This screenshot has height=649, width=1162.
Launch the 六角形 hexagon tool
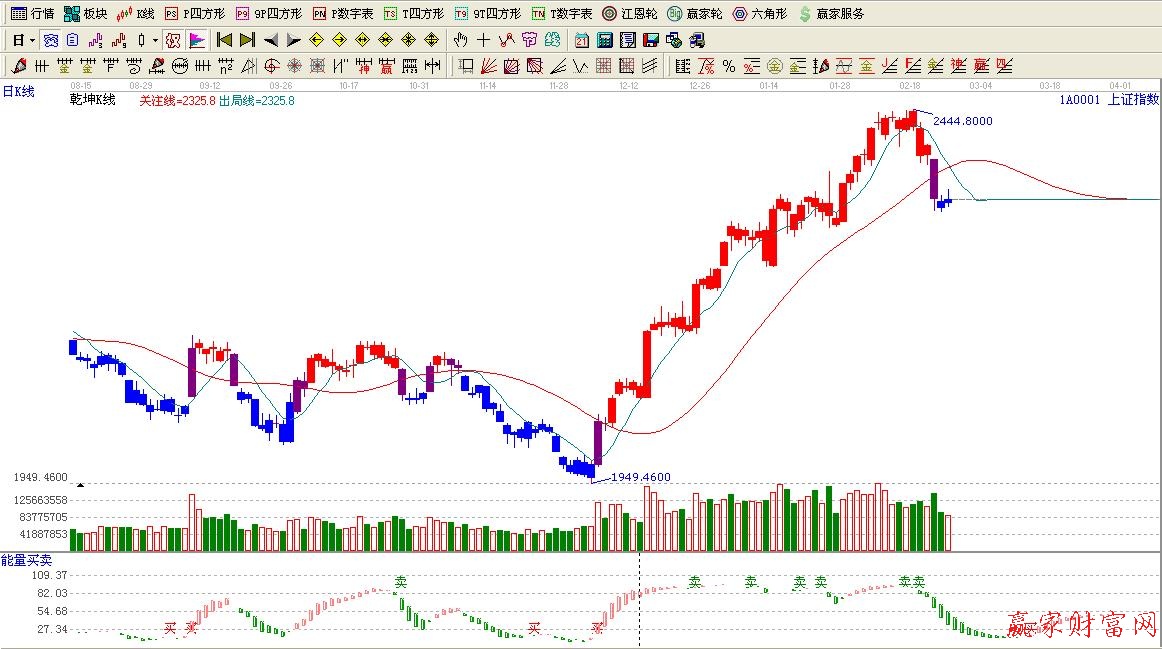point(759,14)
